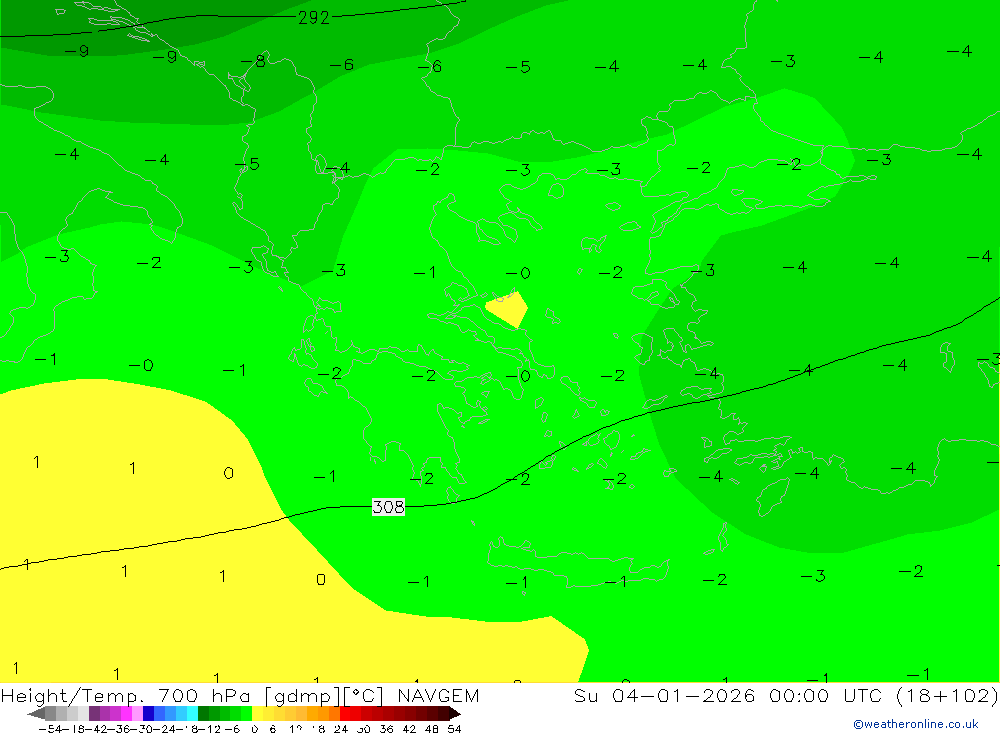Click the 292 height contour label

(314, 18)
